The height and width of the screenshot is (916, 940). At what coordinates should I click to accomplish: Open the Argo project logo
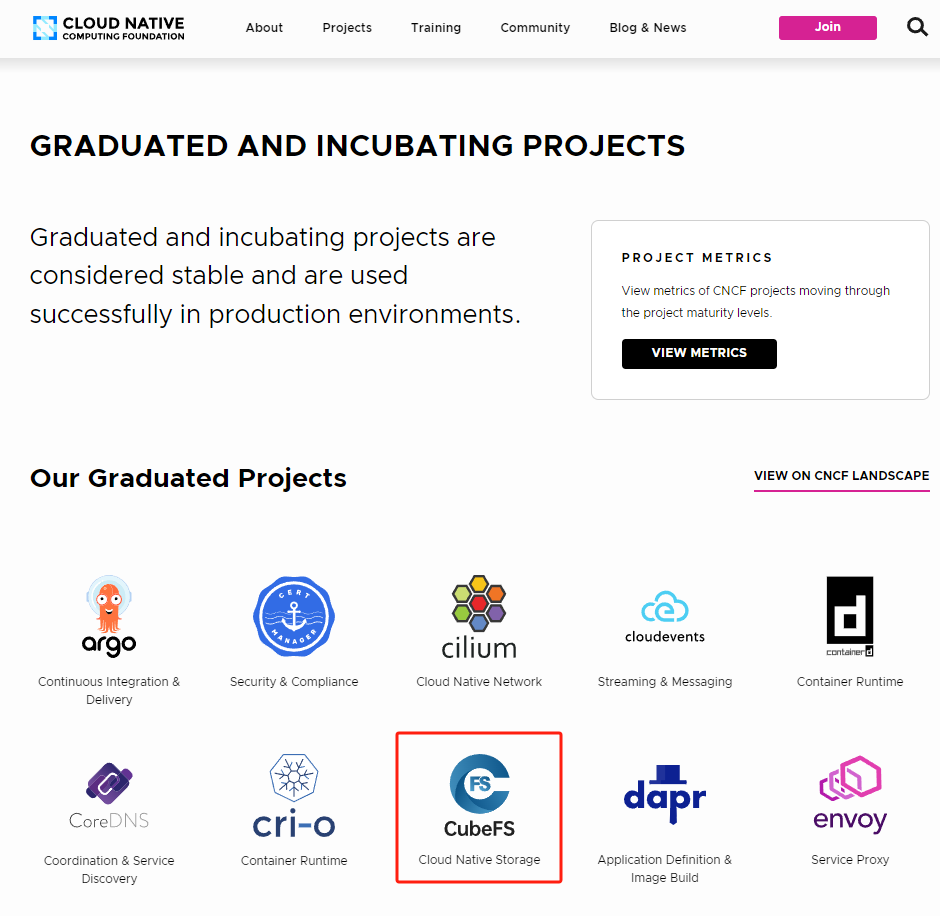point(109,617)
